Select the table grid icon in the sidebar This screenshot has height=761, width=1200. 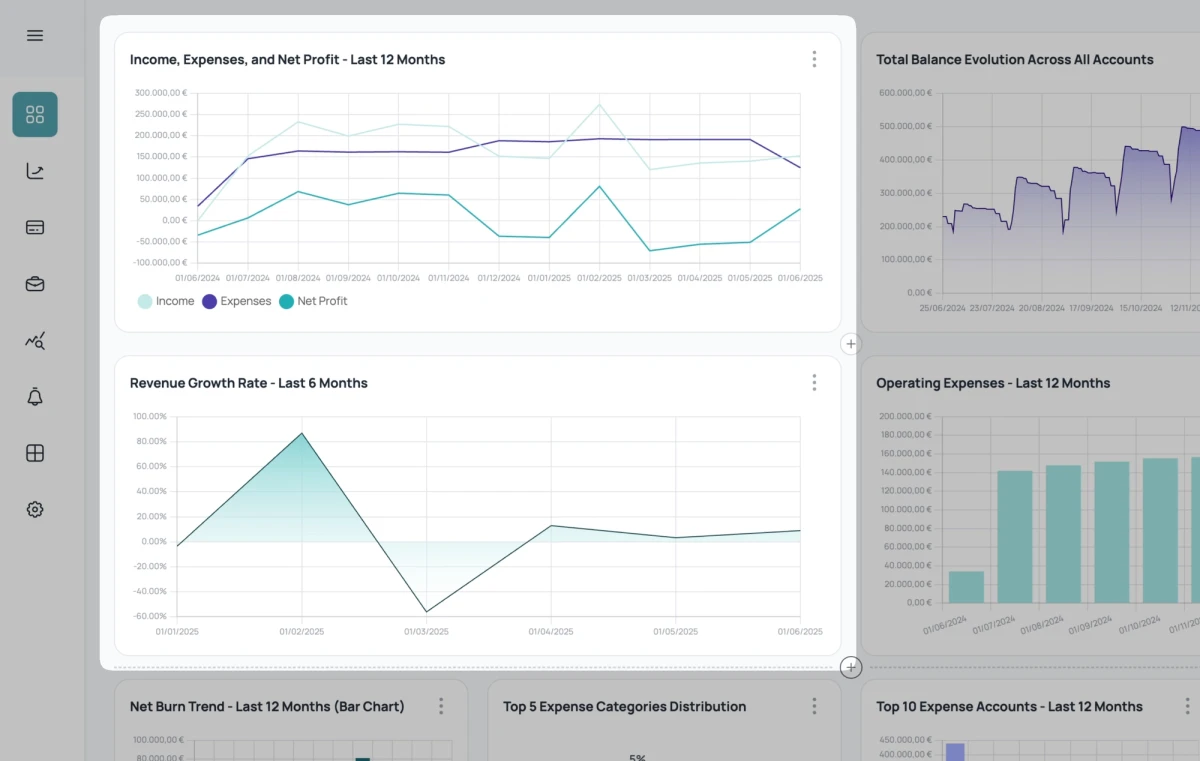tap(34, 453)
